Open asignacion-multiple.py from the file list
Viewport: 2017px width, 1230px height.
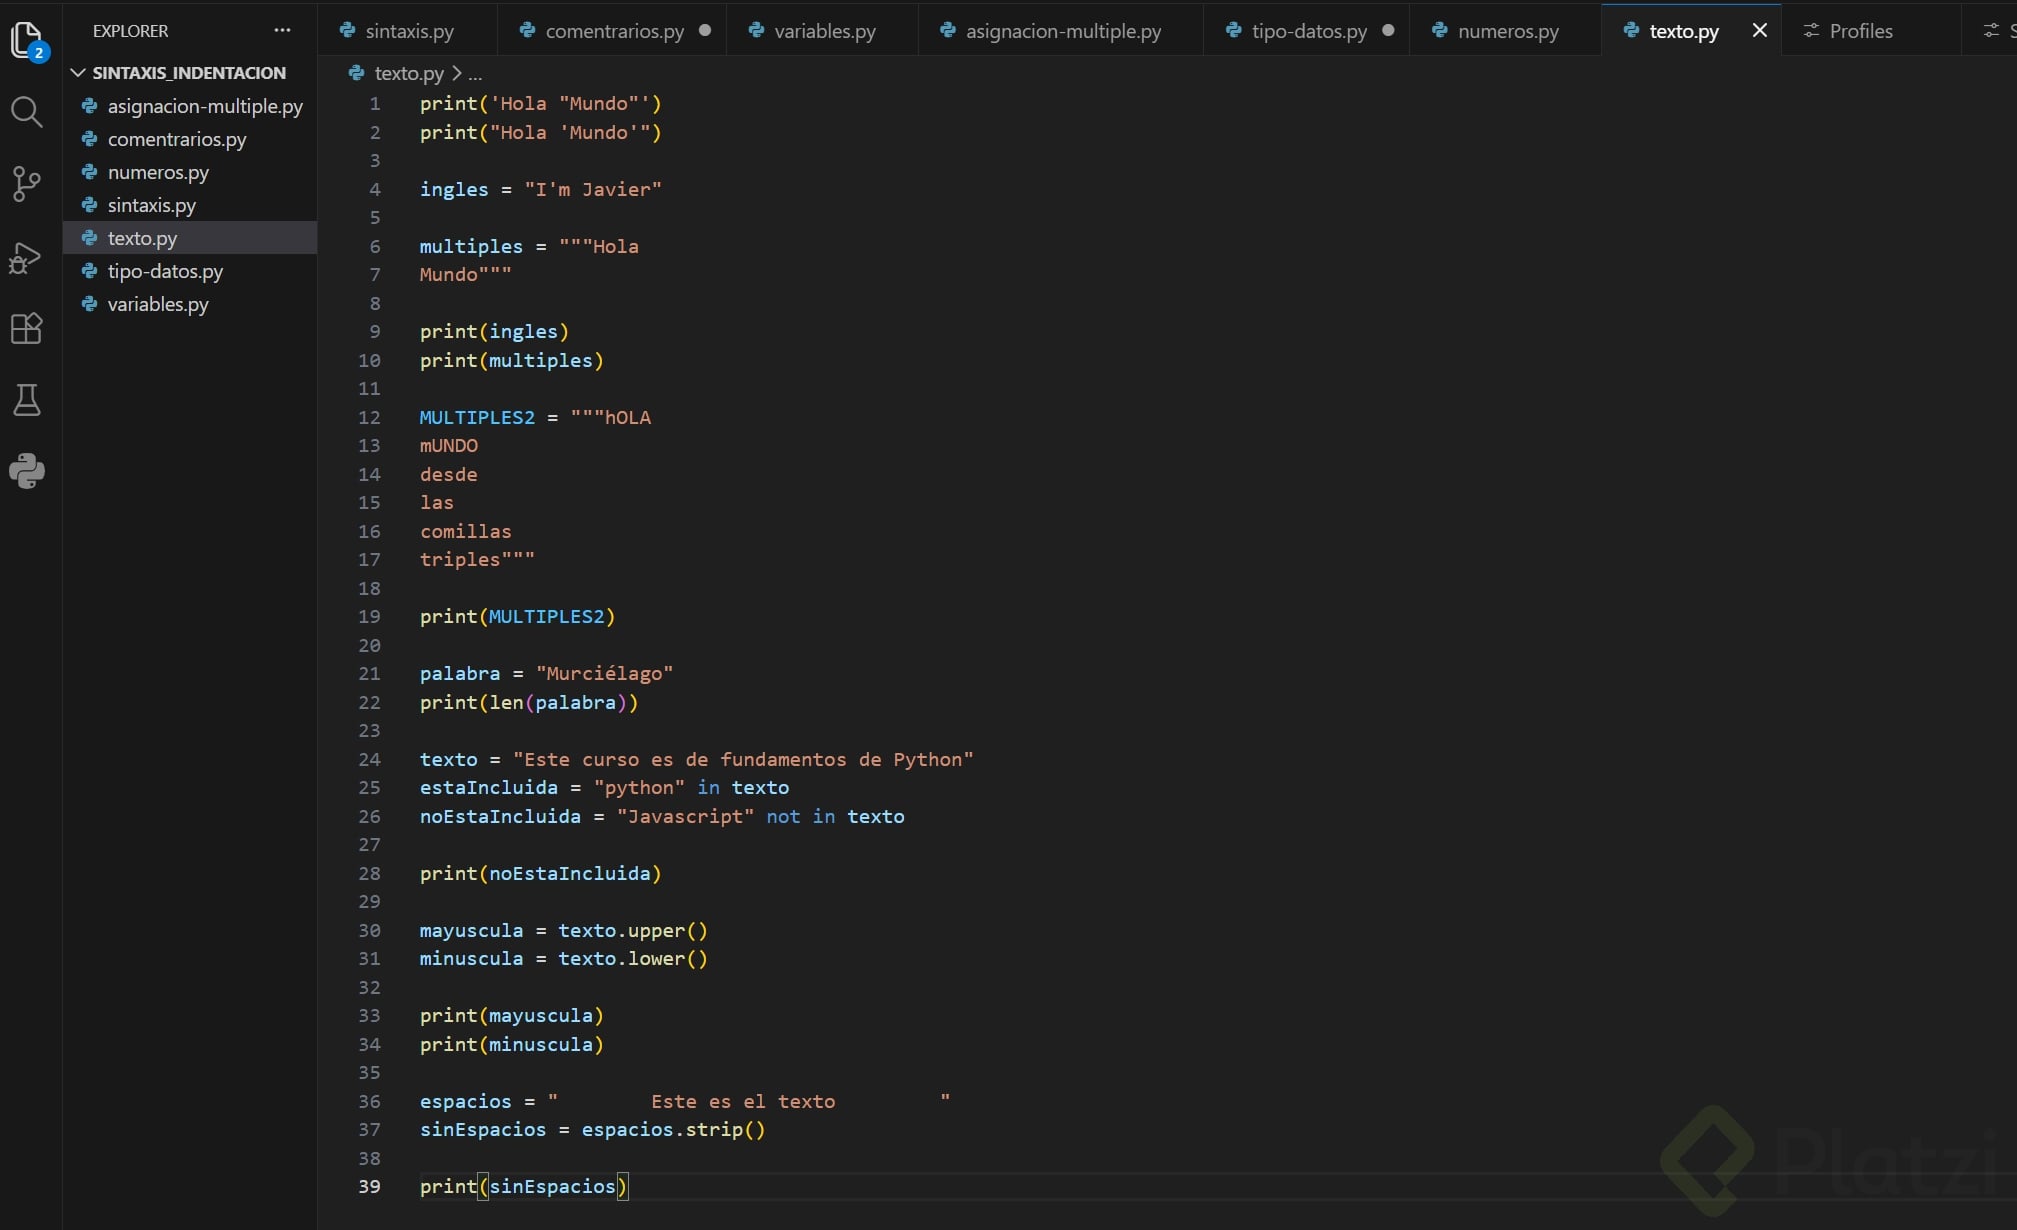205,106
